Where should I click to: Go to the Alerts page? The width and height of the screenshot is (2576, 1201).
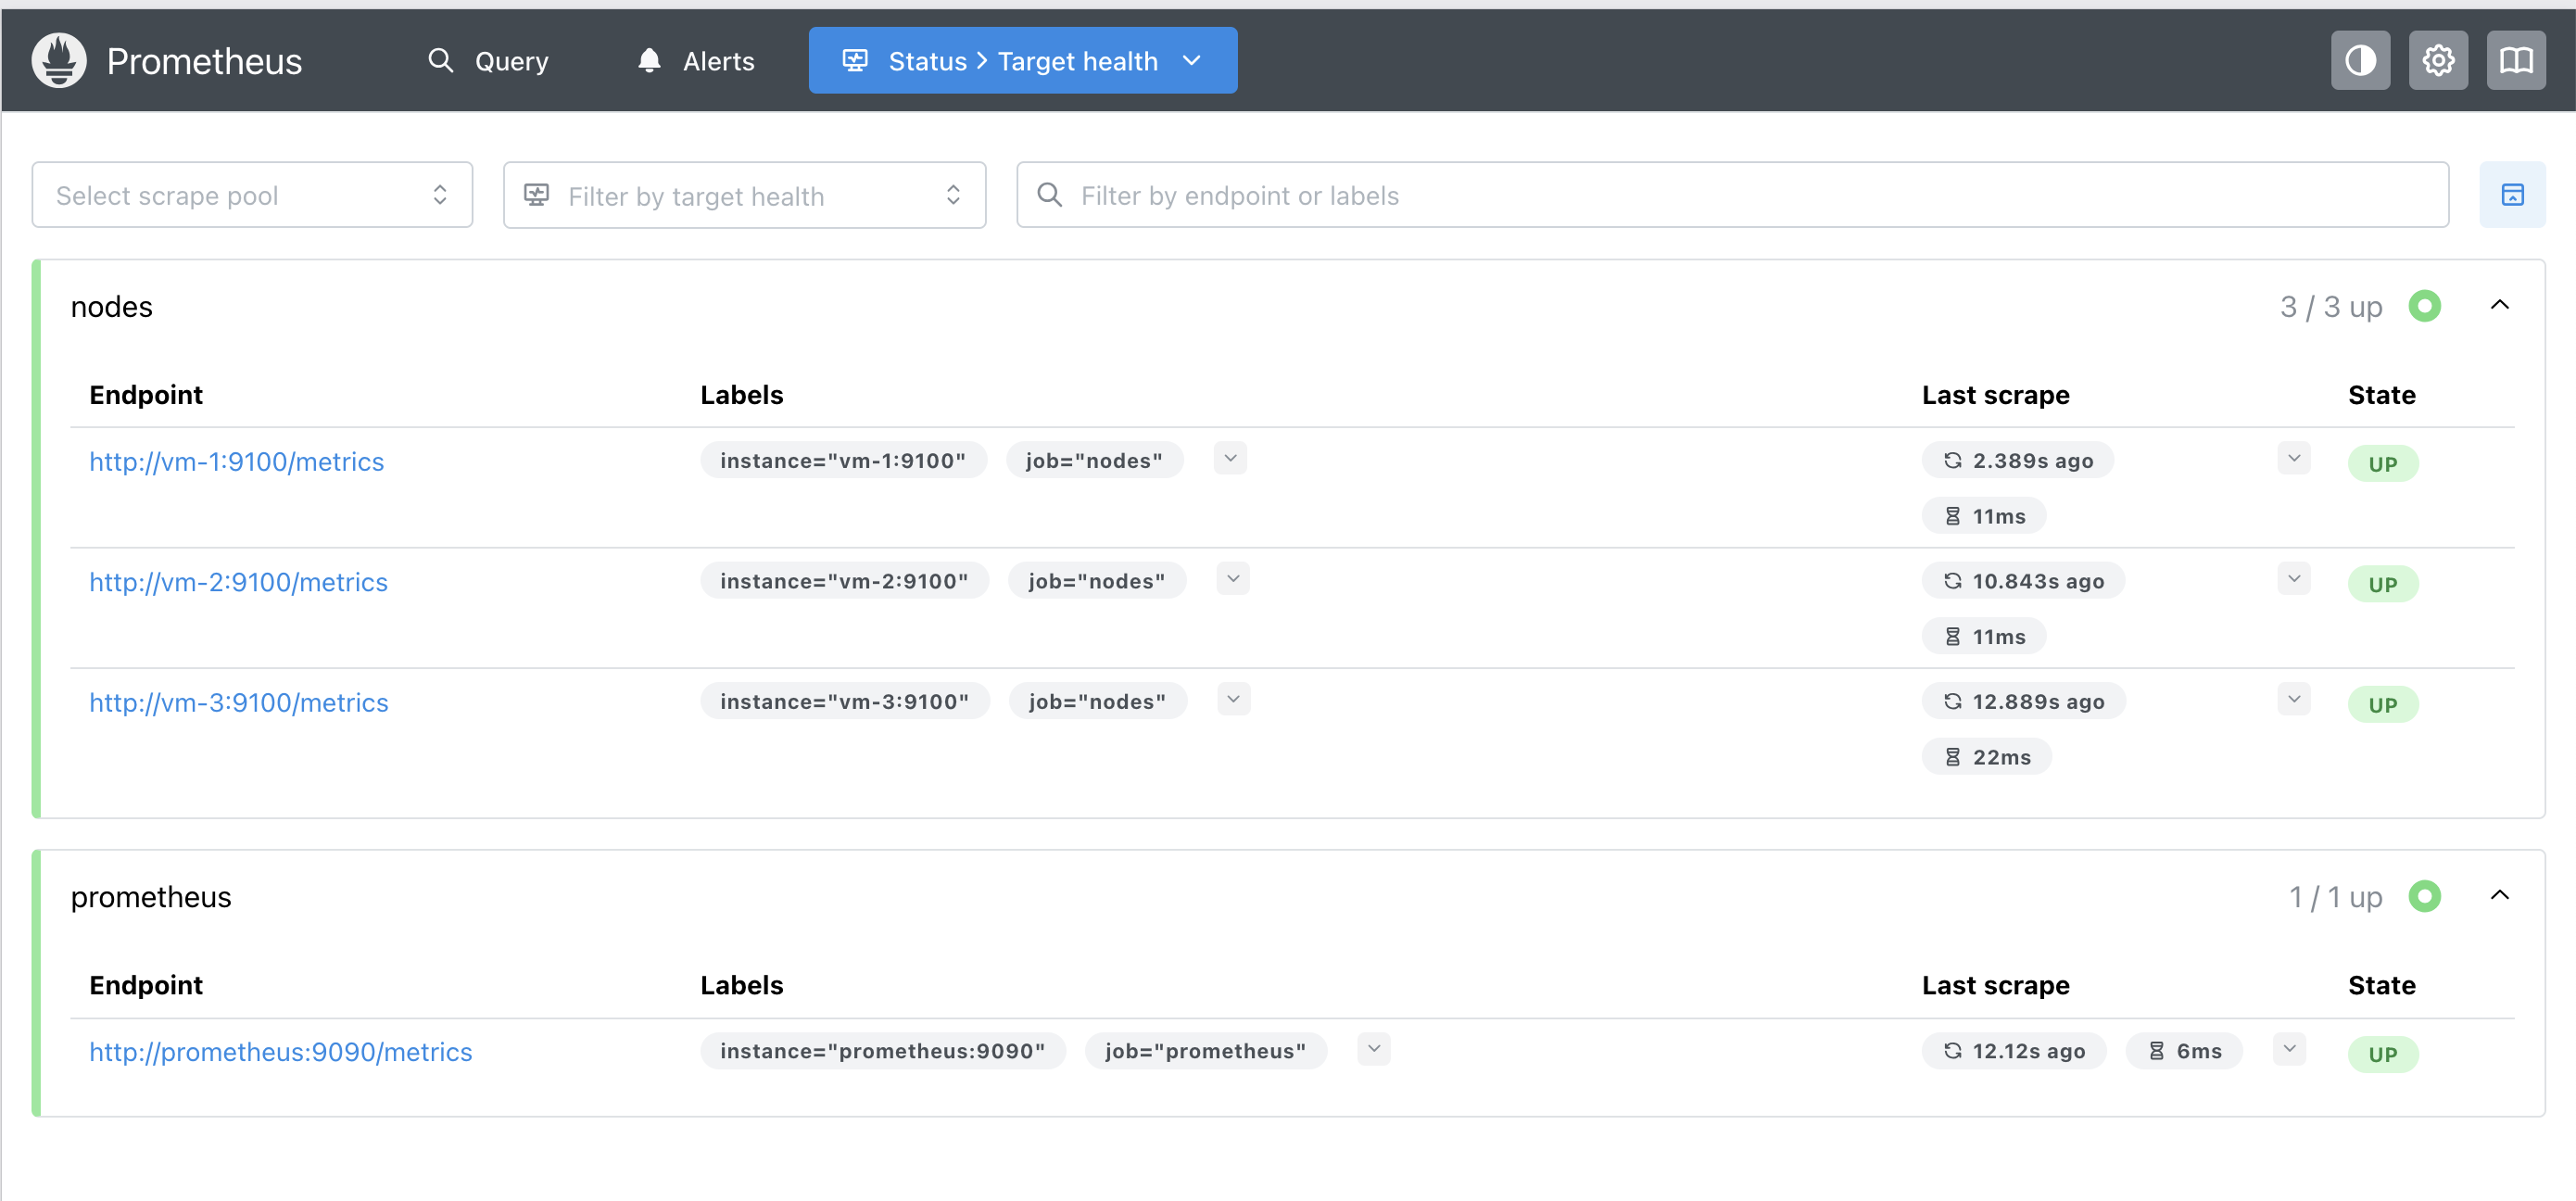(696, 61)
